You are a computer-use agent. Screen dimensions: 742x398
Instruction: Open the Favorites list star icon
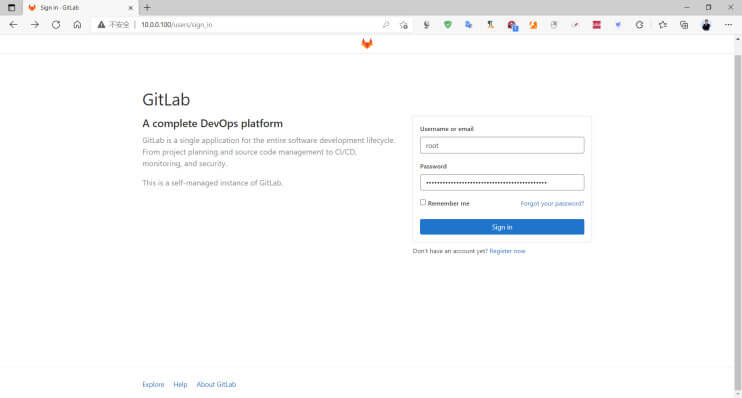(x=662, y=25)
